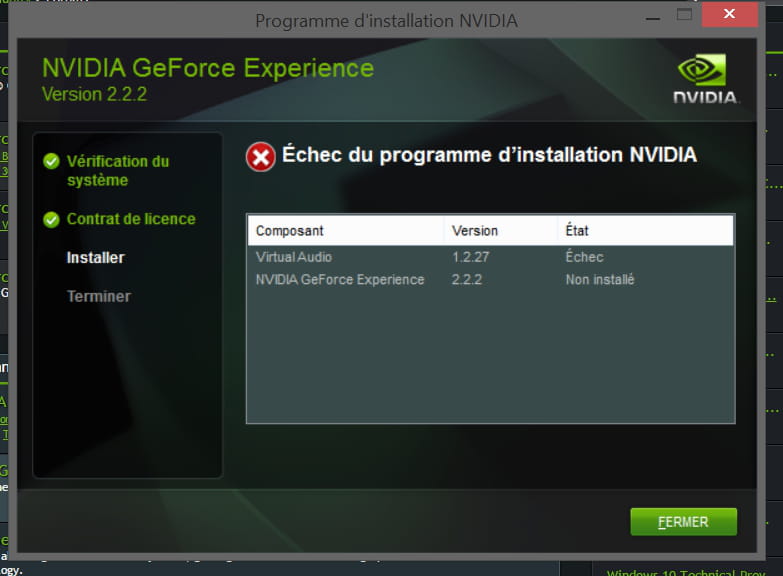Click the Échec status cell
Image resolution: width=783 pixels, height=576 pixels.
pos(584,256)
